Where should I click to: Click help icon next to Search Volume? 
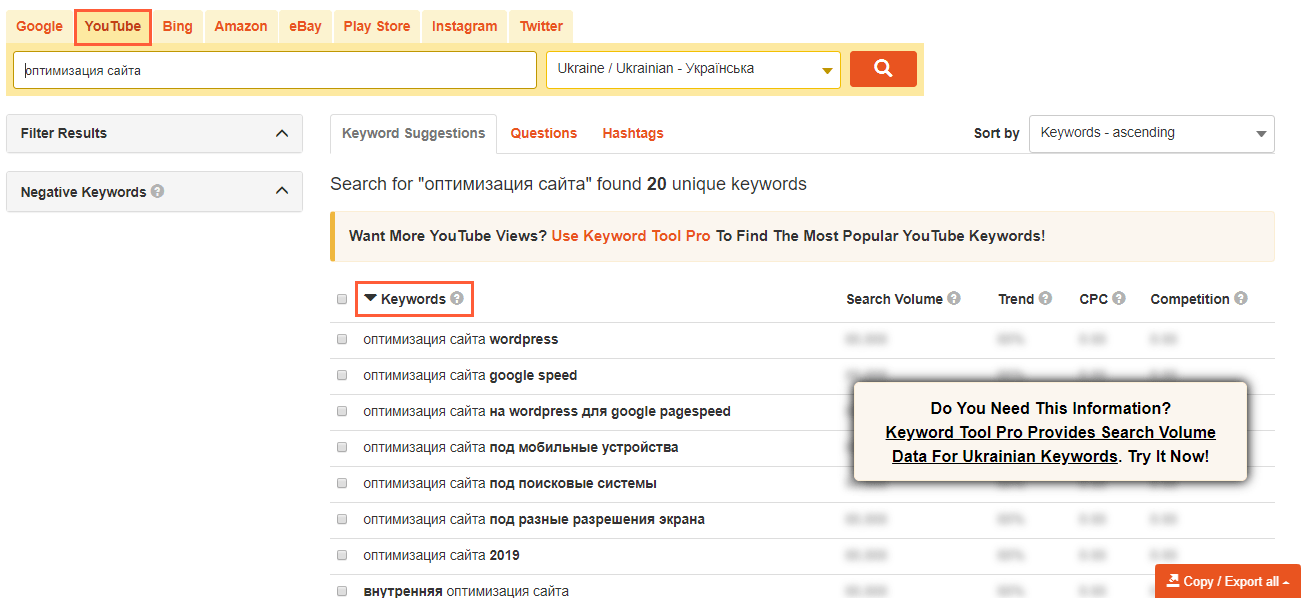(x=954, y=299)
